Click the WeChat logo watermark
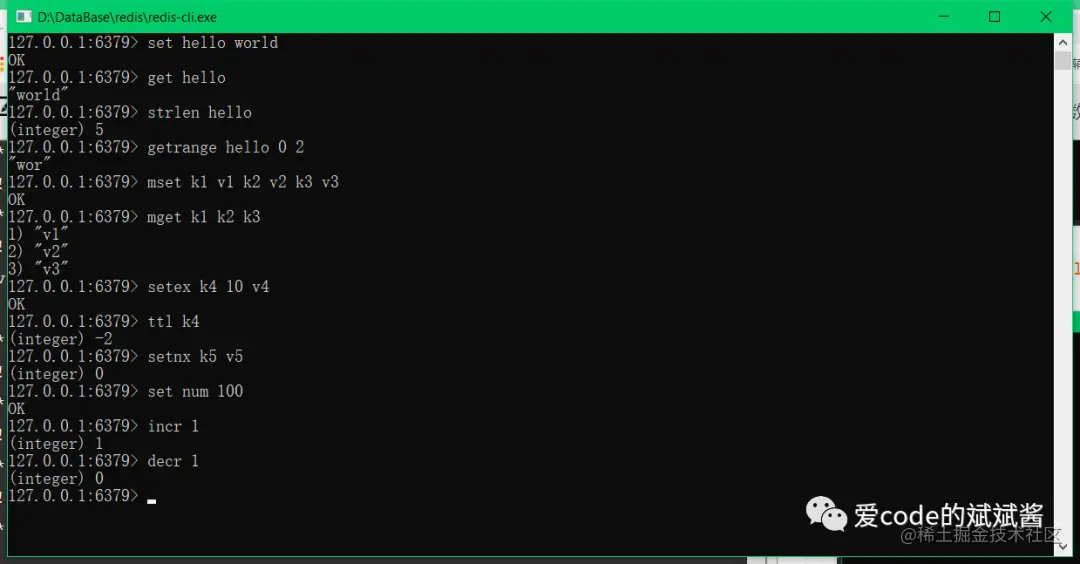 click(826, 514)
